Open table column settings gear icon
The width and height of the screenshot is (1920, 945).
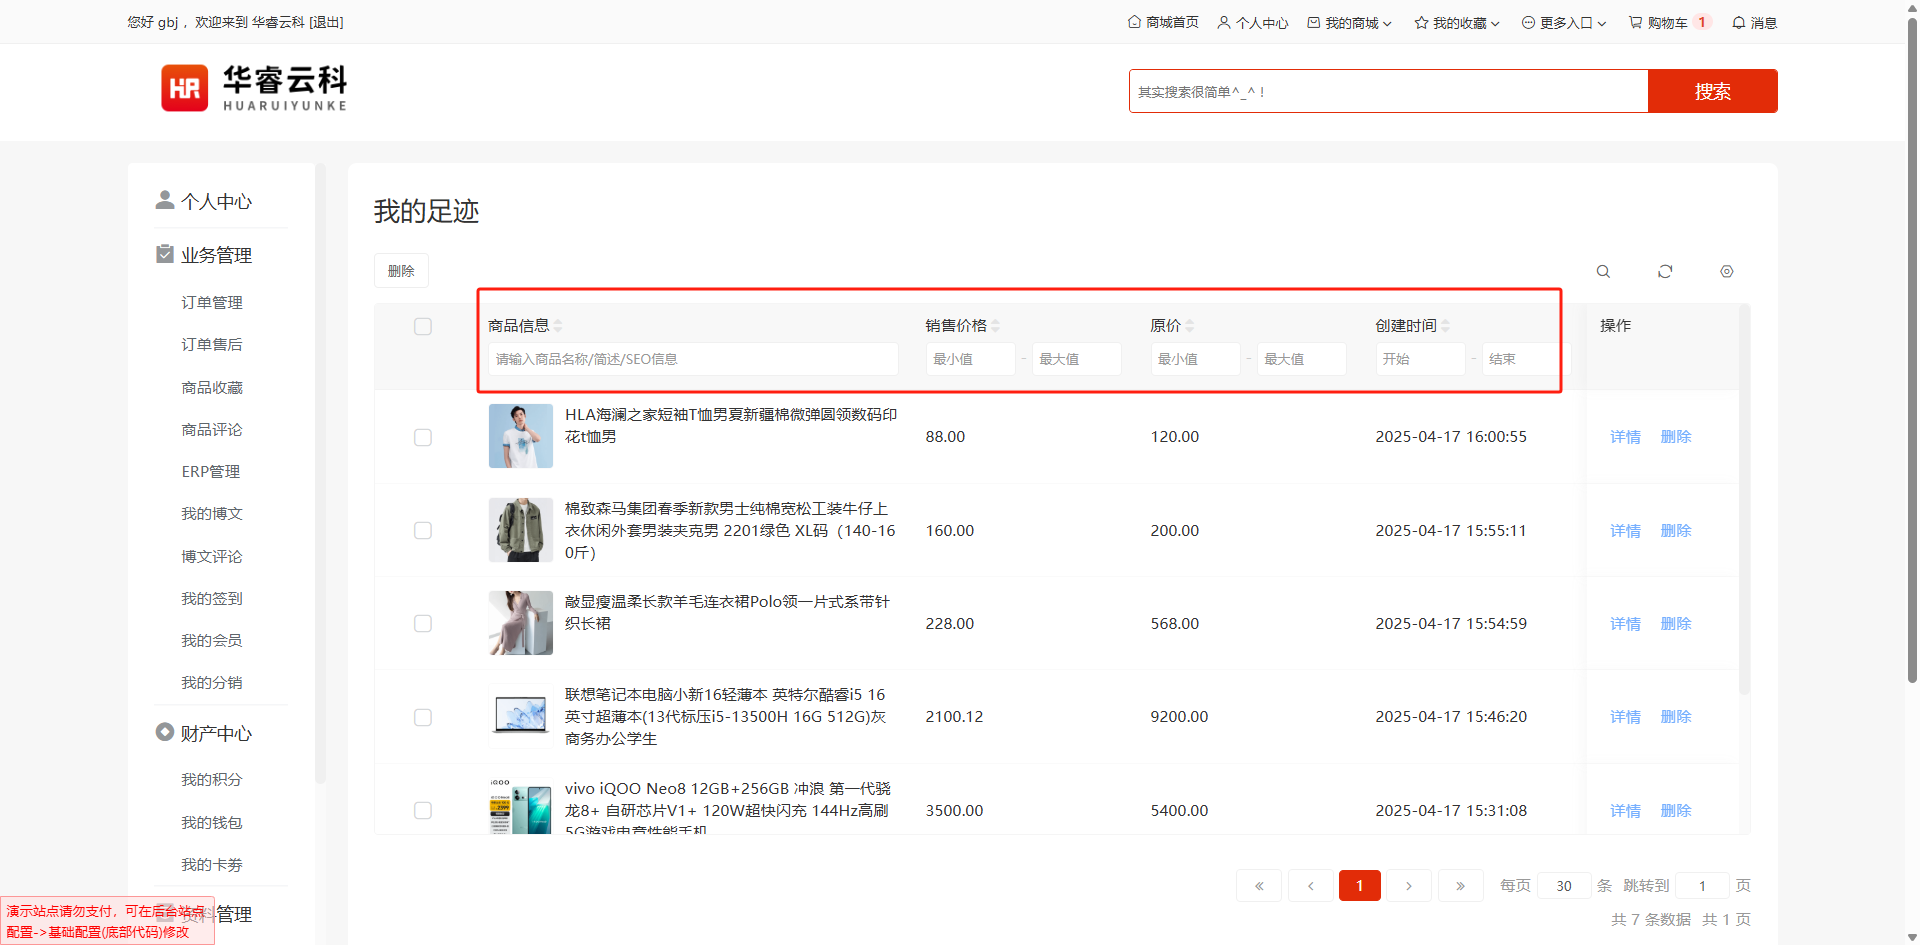pyautogui.click(x=1726, y=272)
